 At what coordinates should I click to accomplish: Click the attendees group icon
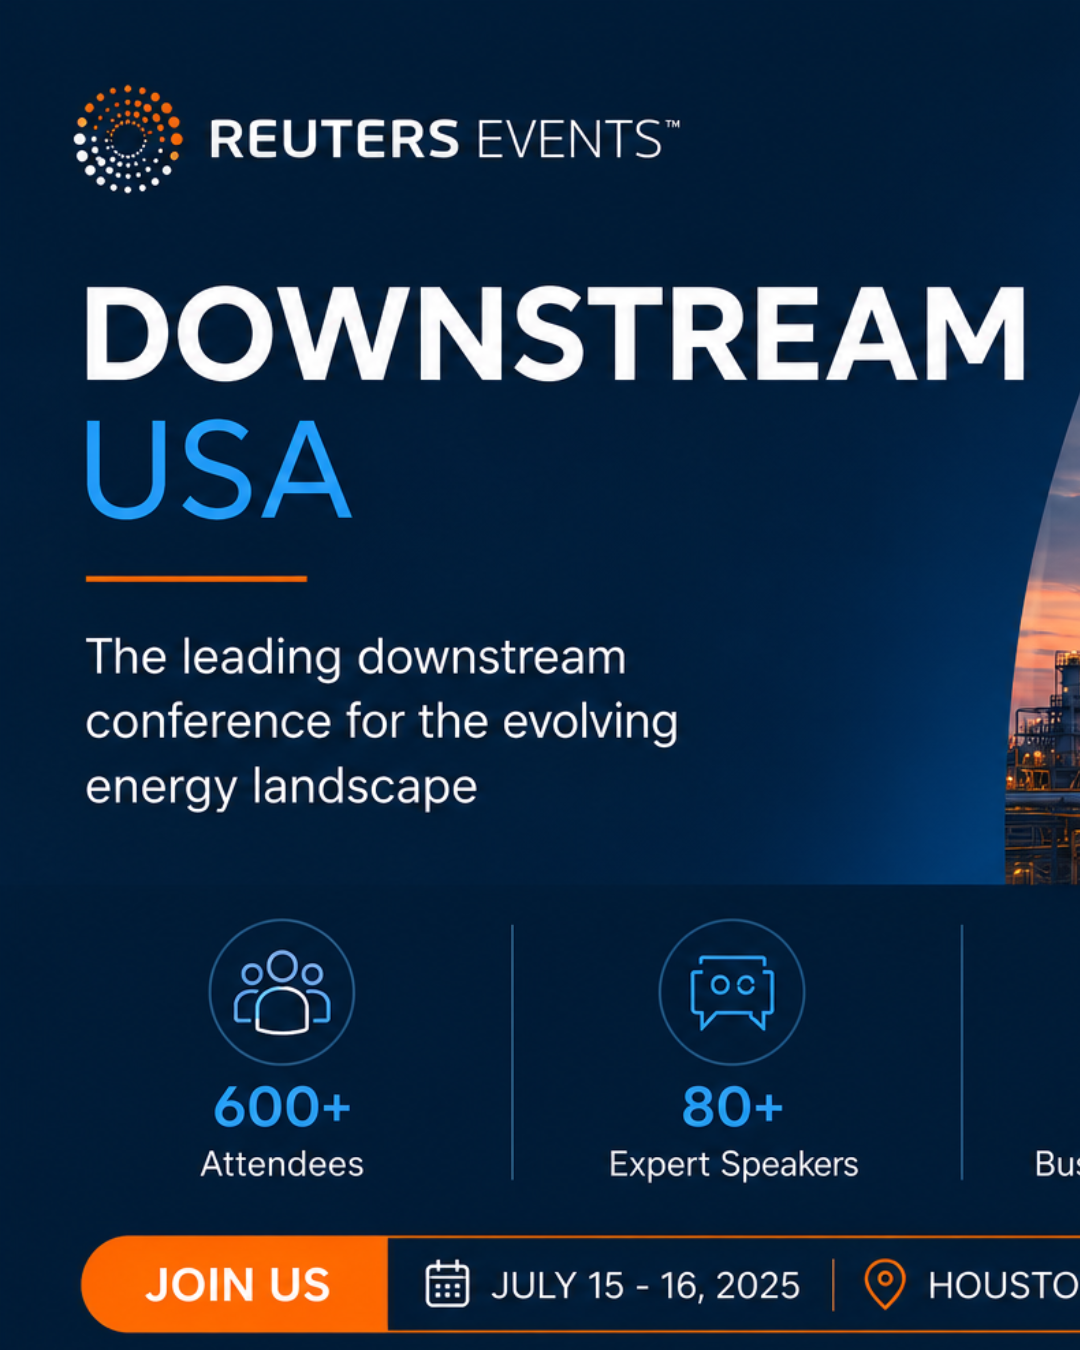pos(282,992)
